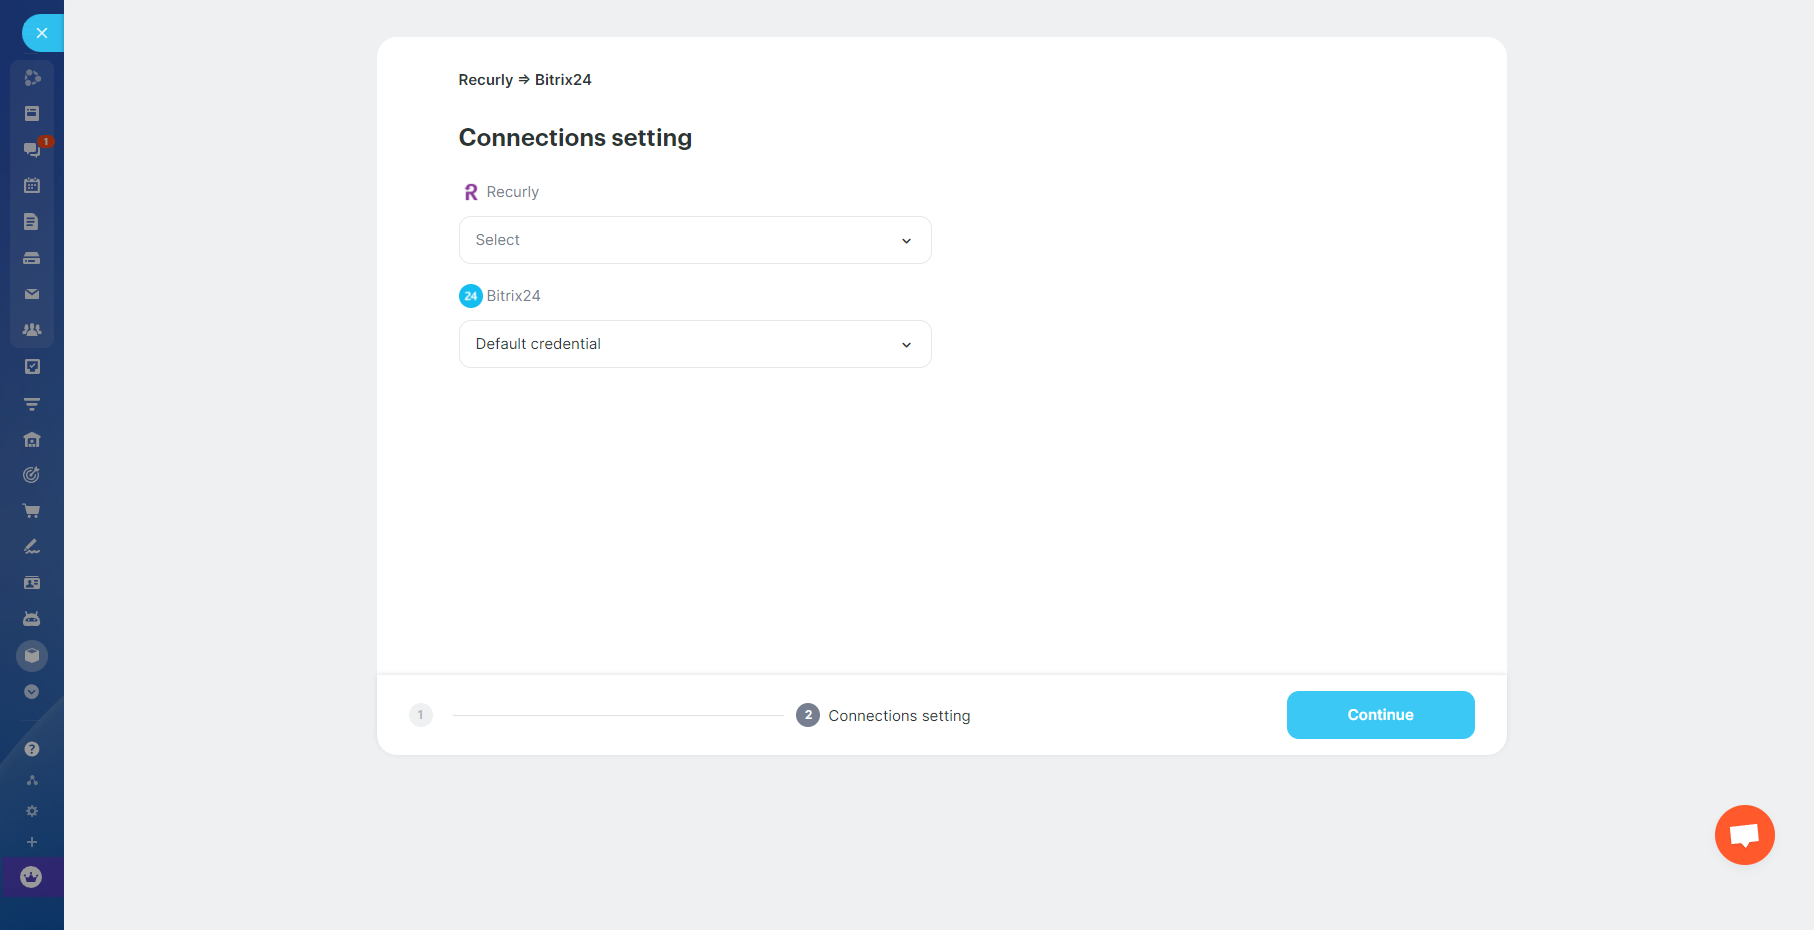Click the Continue button
1814x930 pixels.
1380,715
